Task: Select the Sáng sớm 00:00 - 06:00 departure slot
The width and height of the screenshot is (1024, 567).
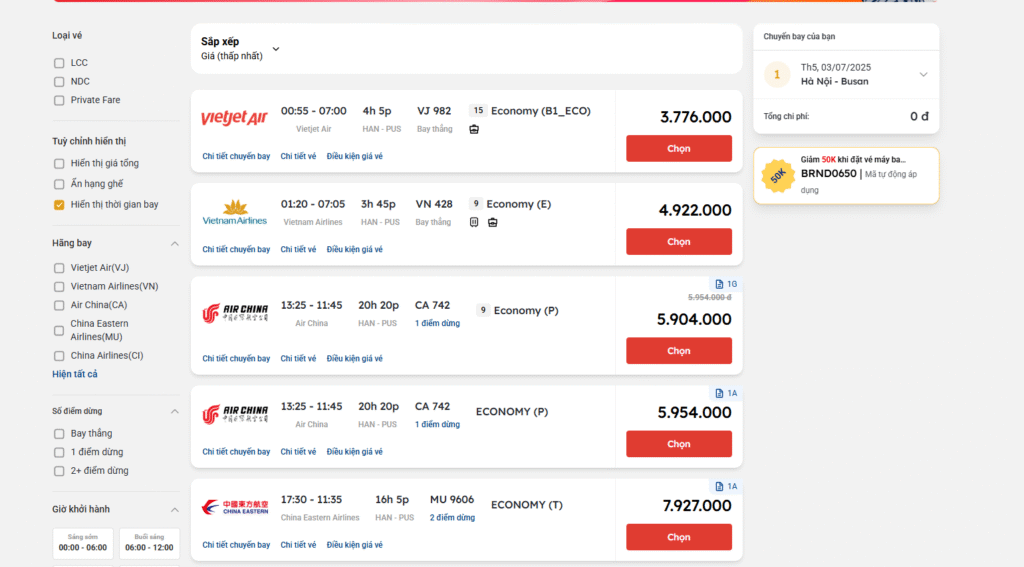Action: pyautogui.click(x=83, y=543)
